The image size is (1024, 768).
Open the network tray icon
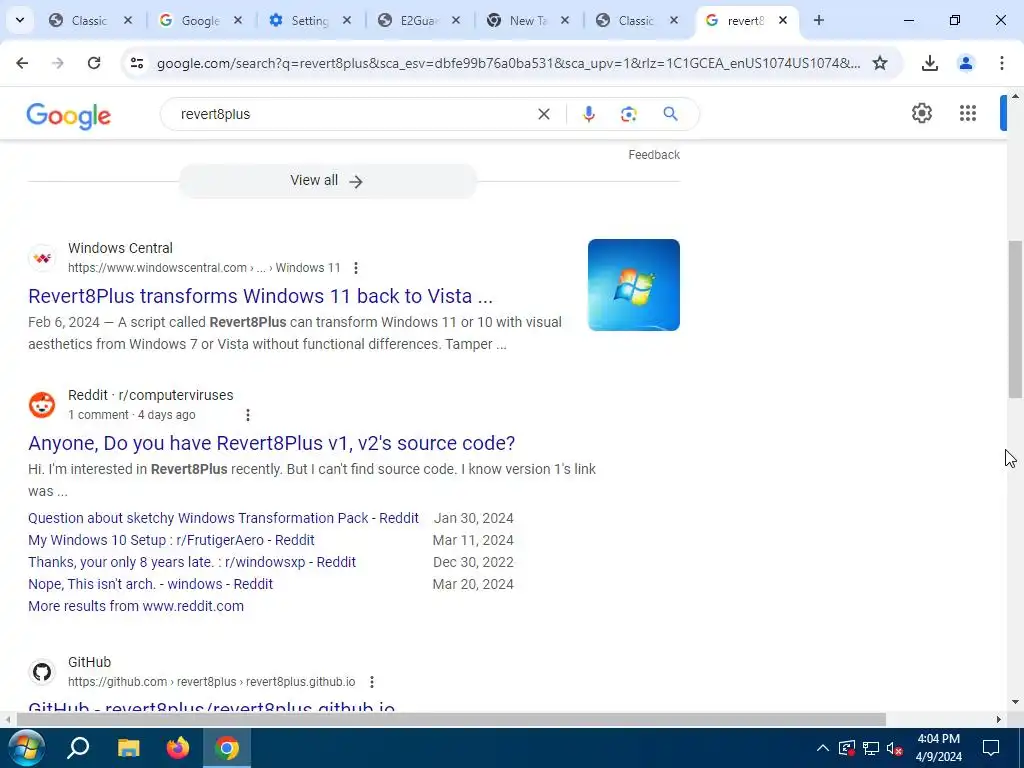point(871,748)
